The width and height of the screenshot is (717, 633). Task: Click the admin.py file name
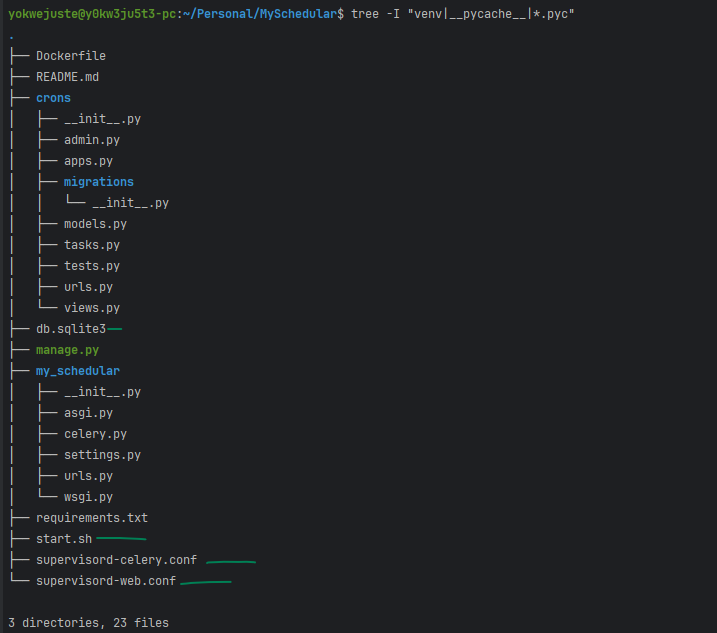[92, 140]
